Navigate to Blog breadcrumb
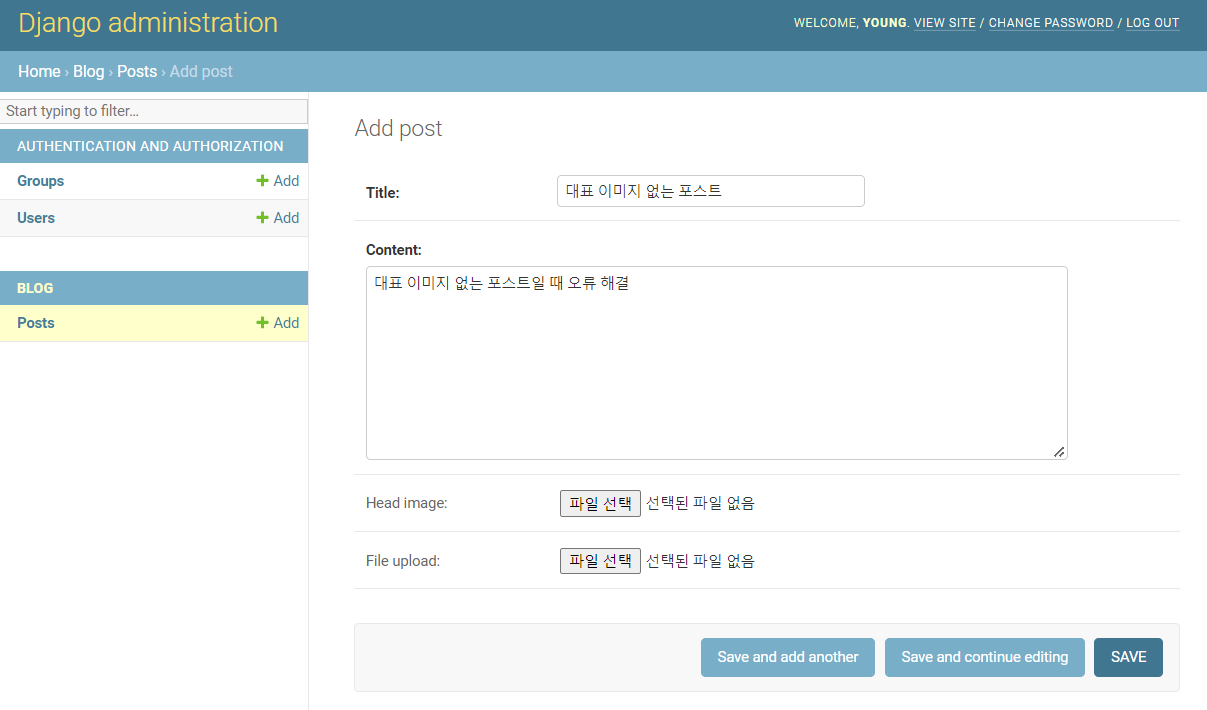 (88, 72)
